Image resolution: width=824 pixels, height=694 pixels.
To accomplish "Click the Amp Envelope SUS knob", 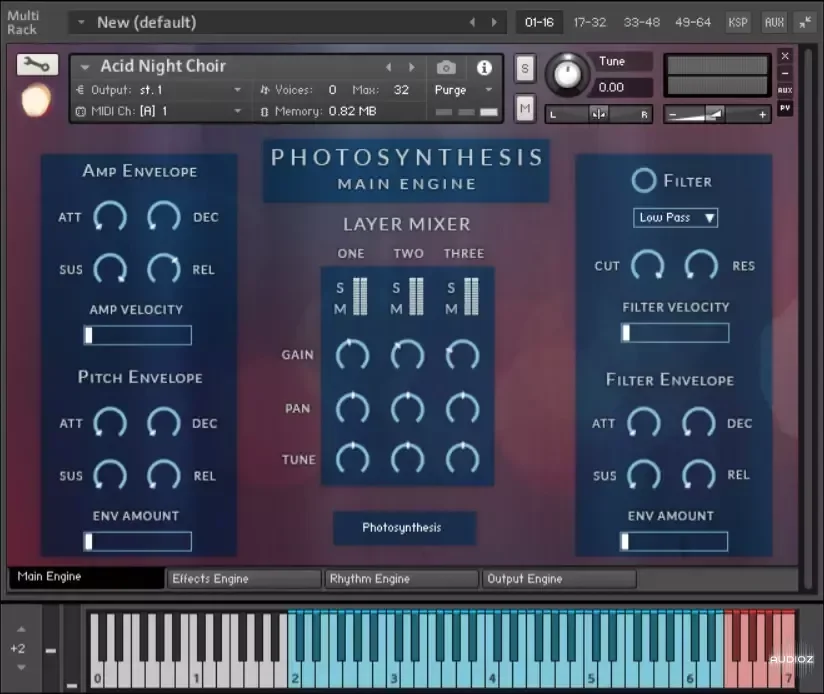I will tap(110, 268).
